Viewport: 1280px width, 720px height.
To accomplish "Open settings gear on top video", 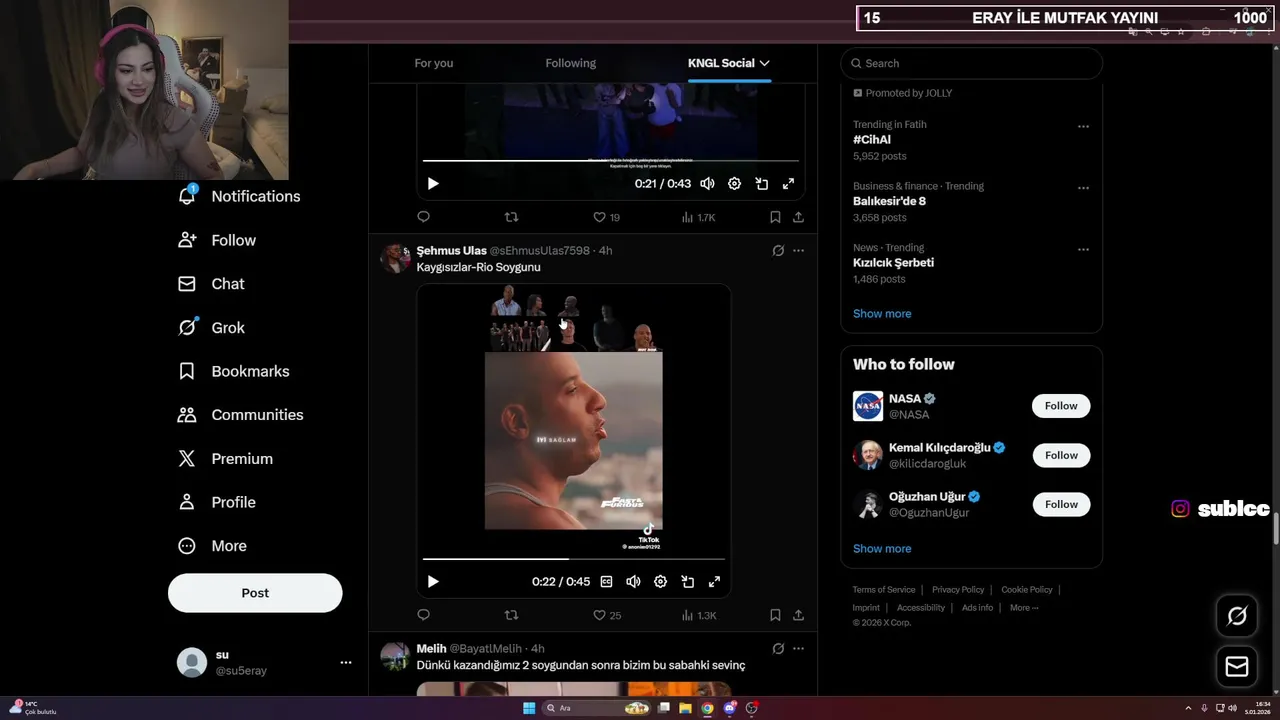I will (x=734, y=184).
